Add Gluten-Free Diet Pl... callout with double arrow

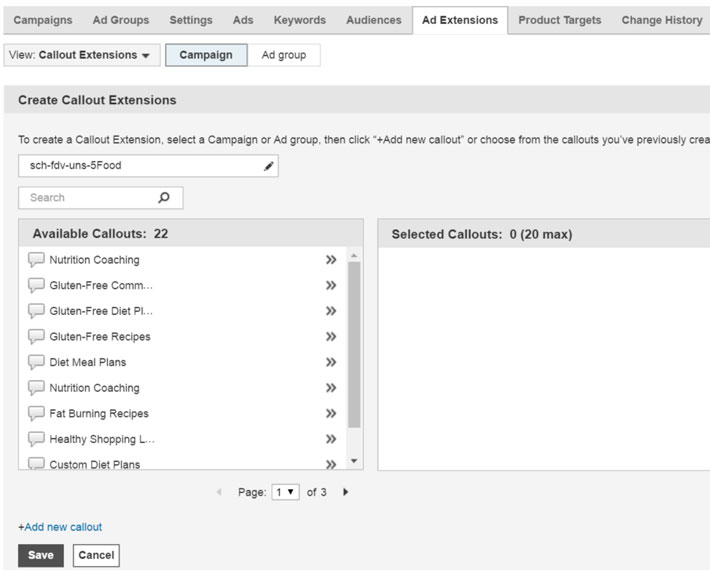[x=331, y=311]
